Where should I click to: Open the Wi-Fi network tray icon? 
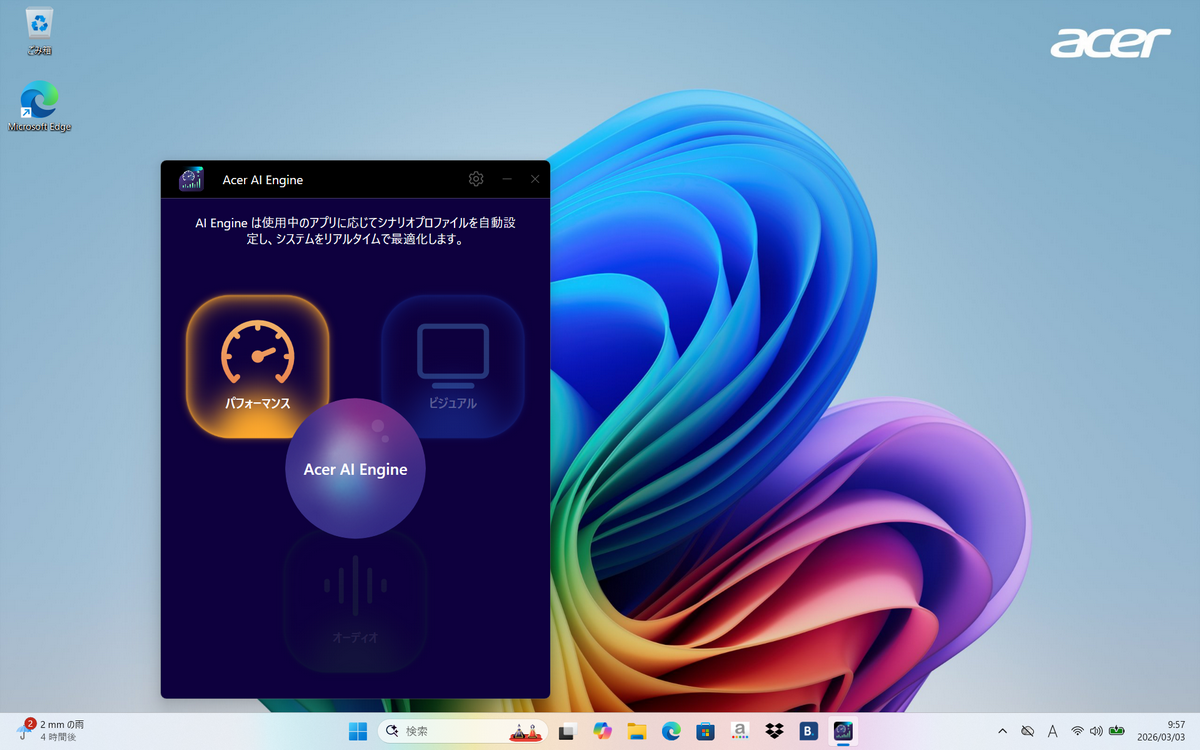[x=1077, y=731]
